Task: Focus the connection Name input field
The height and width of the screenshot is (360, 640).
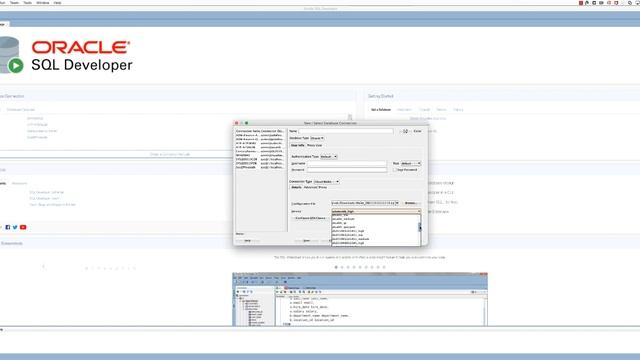Action: (x=346, y=131)
